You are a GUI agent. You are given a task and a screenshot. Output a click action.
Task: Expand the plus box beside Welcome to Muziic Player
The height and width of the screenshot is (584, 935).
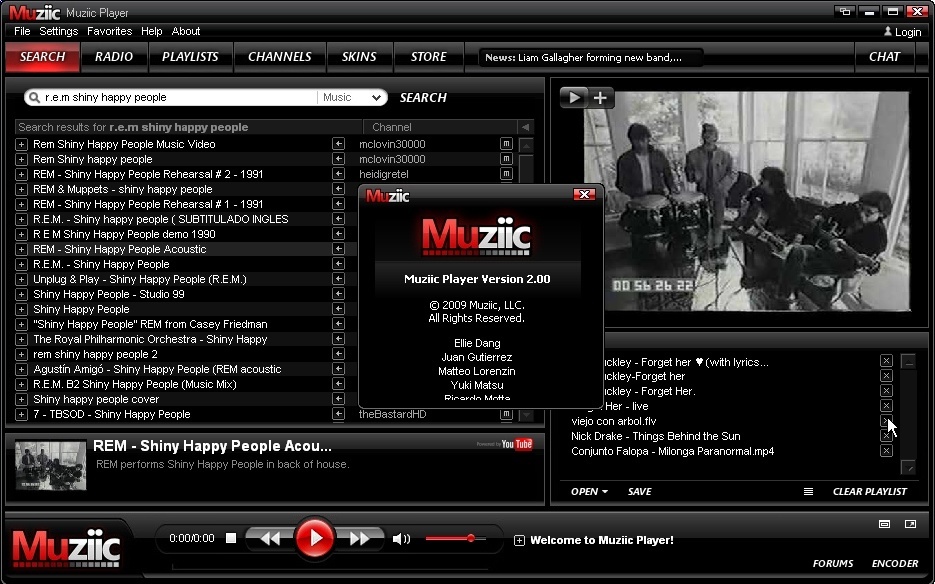tap(518, 540)
